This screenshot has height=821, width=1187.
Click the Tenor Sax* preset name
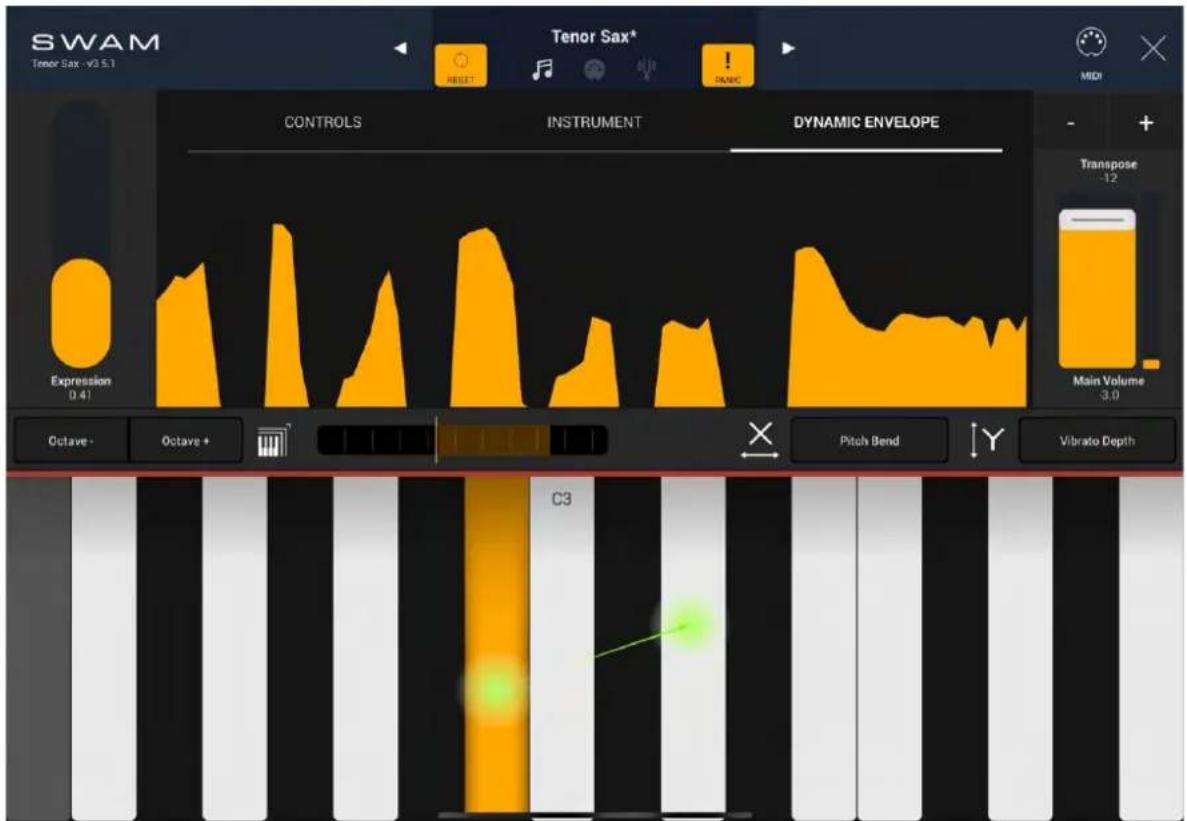[x=594, y=36]
